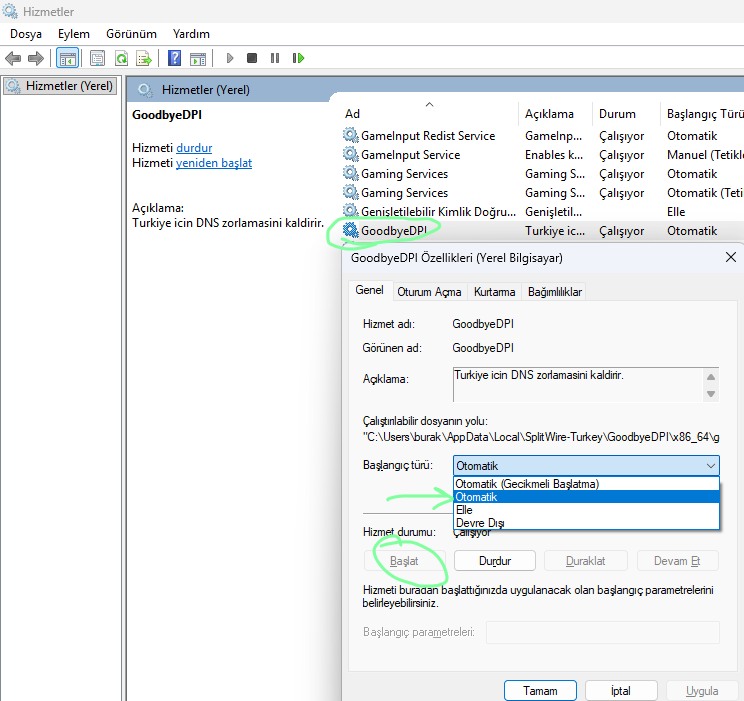
Task: Choose Otomatik (Gecikmeli Başlatma) option
Action: click(586, 484)
